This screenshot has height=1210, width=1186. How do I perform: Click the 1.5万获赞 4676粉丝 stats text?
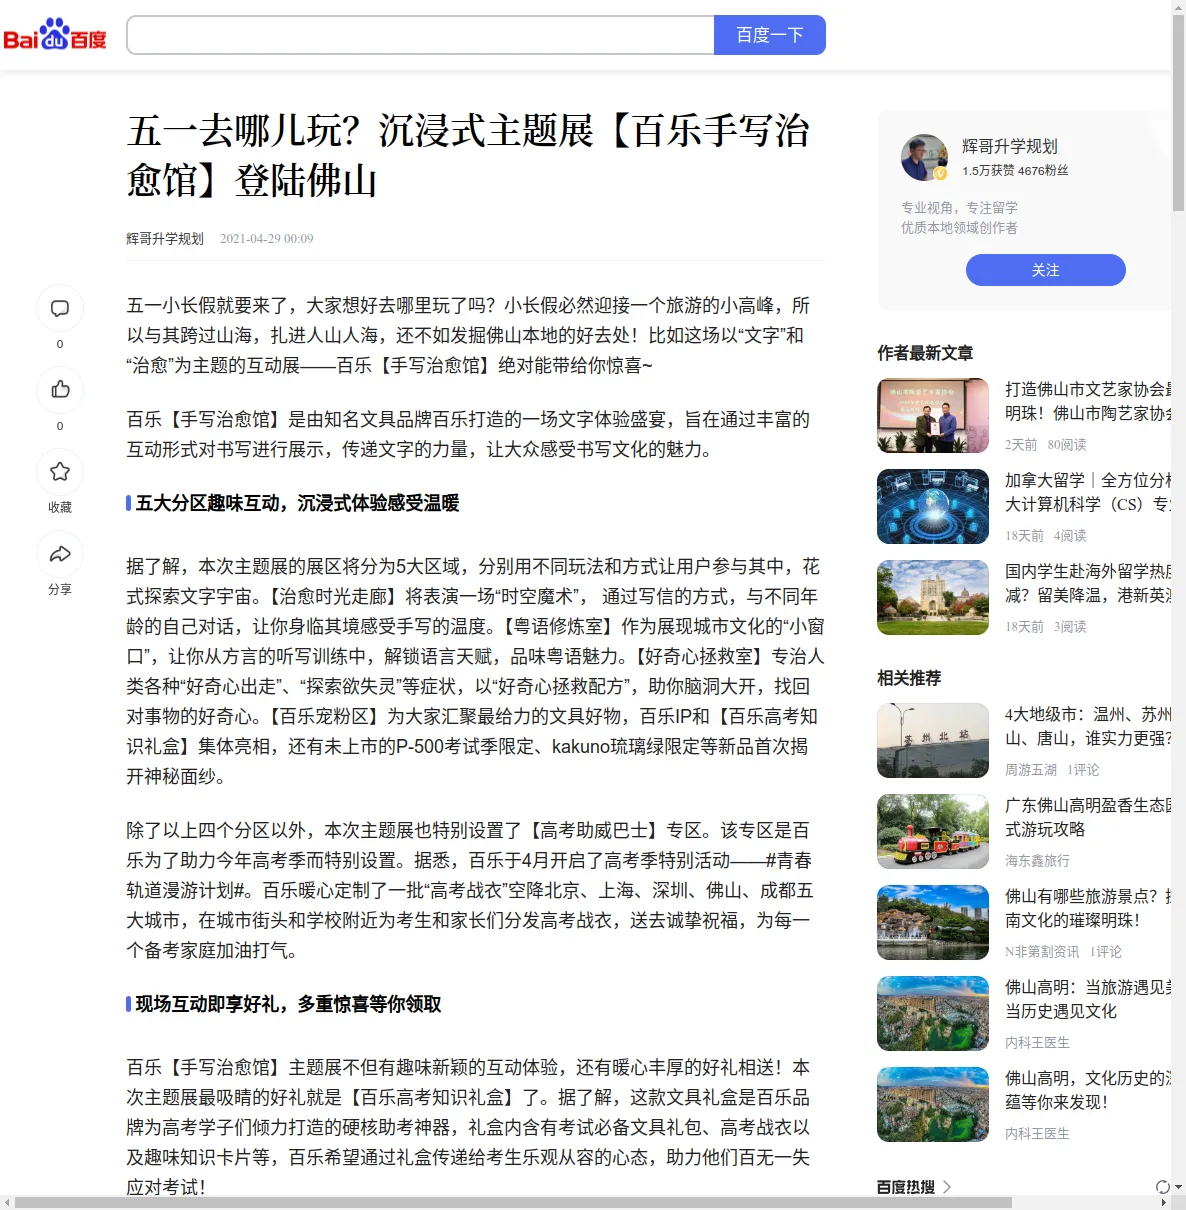click(1015, 171)
